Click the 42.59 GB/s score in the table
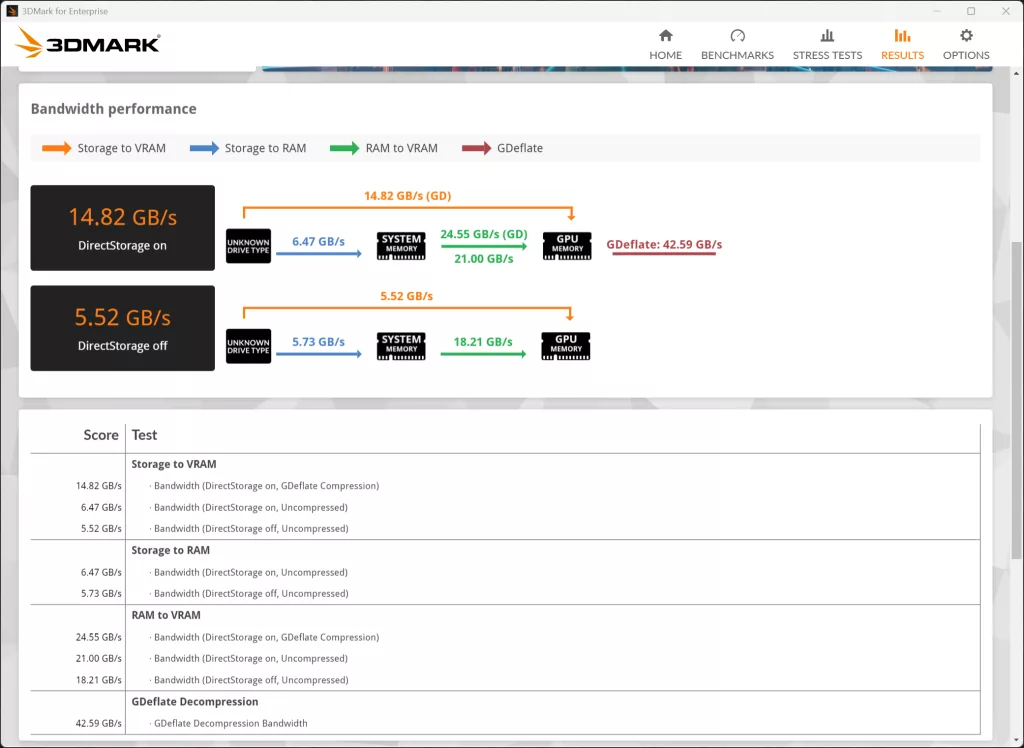The image size is (1024, 748). [99, 723]
